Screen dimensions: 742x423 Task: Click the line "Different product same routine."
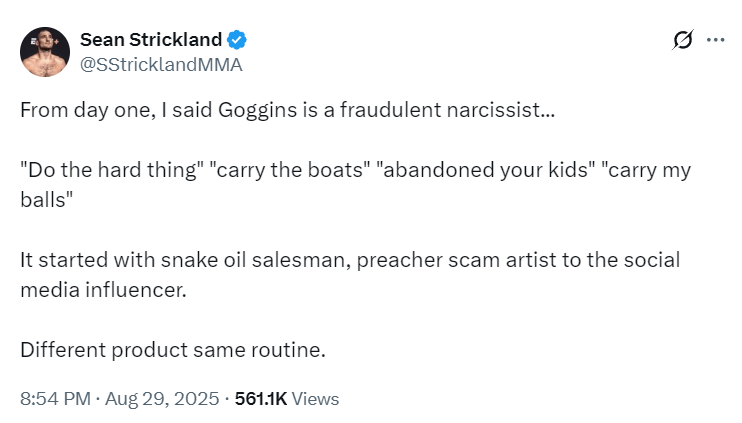click(x=173, y=351)
